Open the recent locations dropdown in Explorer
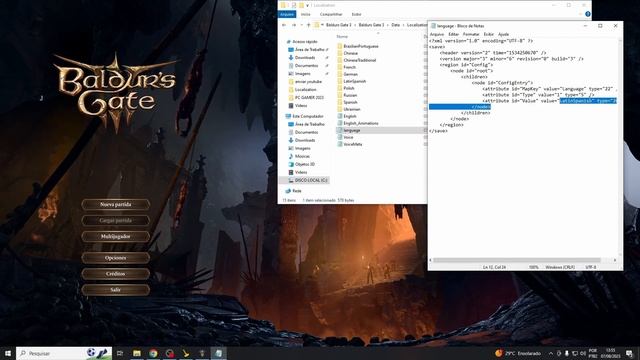 tap(302, 25)
